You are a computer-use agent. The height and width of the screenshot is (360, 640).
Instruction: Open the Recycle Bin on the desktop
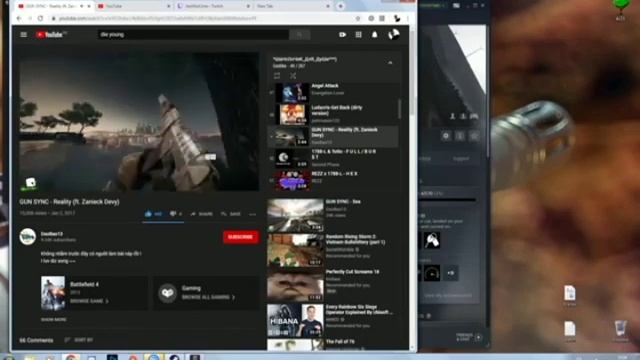620,330
